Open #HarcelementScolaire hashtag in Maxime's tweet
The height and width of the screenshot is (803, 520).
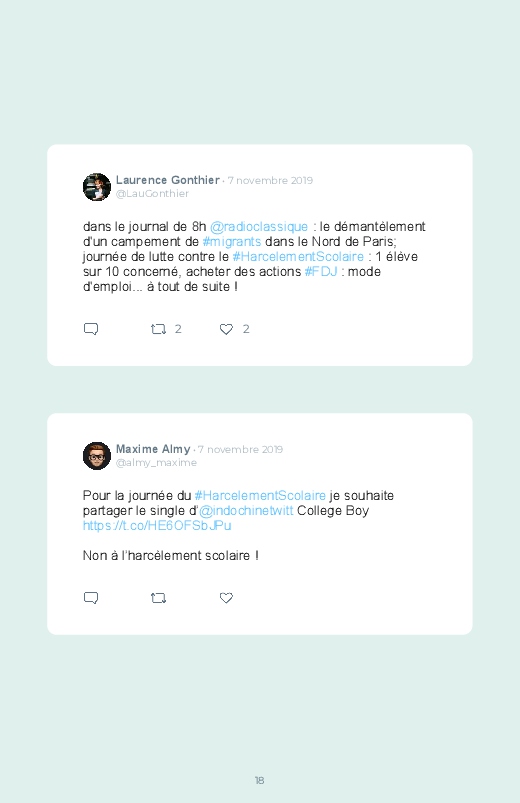(260, 496)
